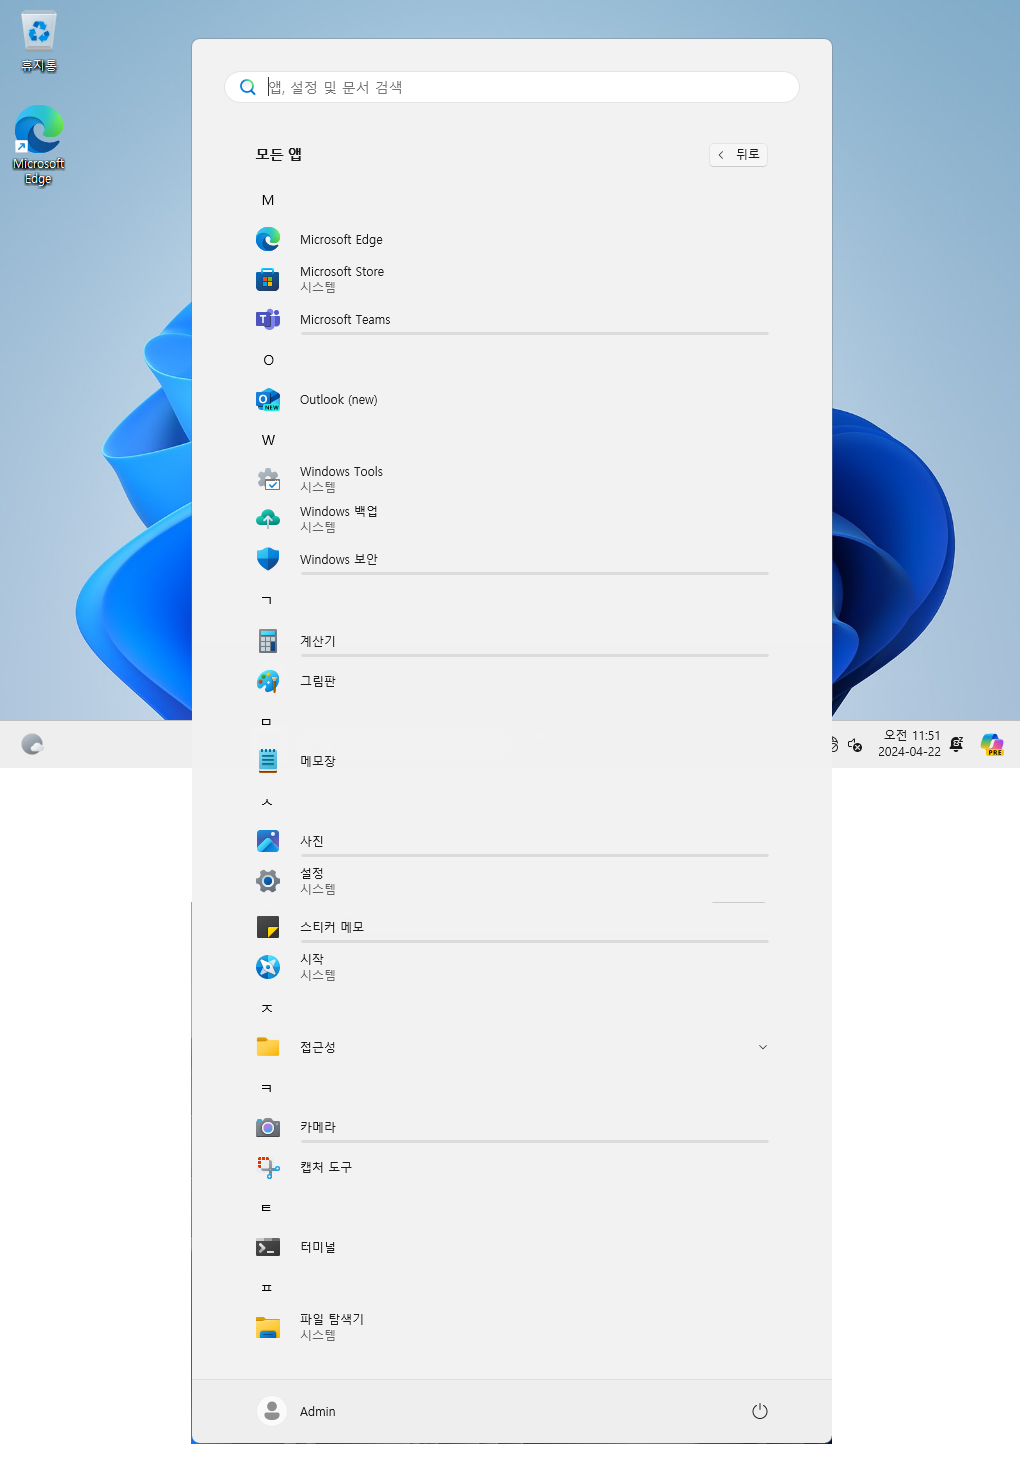Viewport: 1020px width, 1471px height.
Task: Expand the 접근성 folder chevron
Action: [x=763, y=1047]
